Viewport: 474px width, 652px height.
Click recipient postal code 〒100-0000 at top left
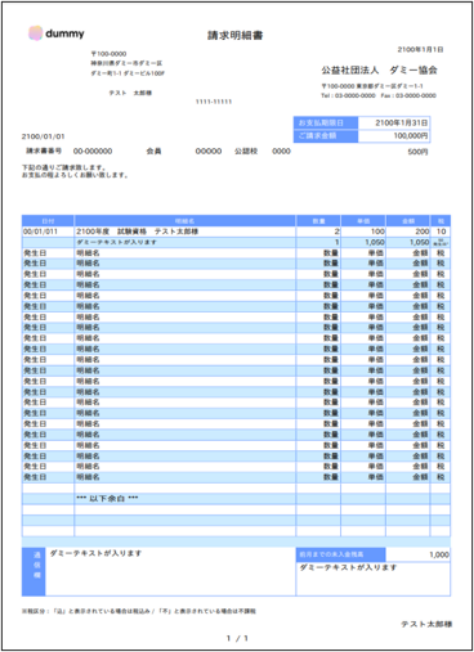(109, 54)
